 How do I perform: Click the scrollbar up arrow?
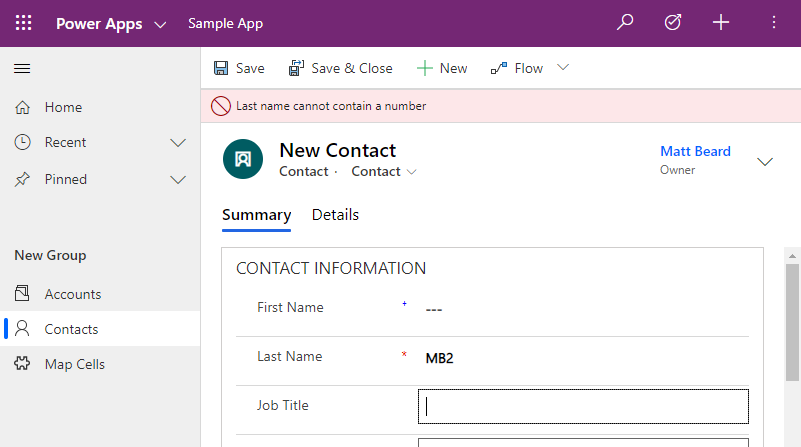(x=792, y=256)
